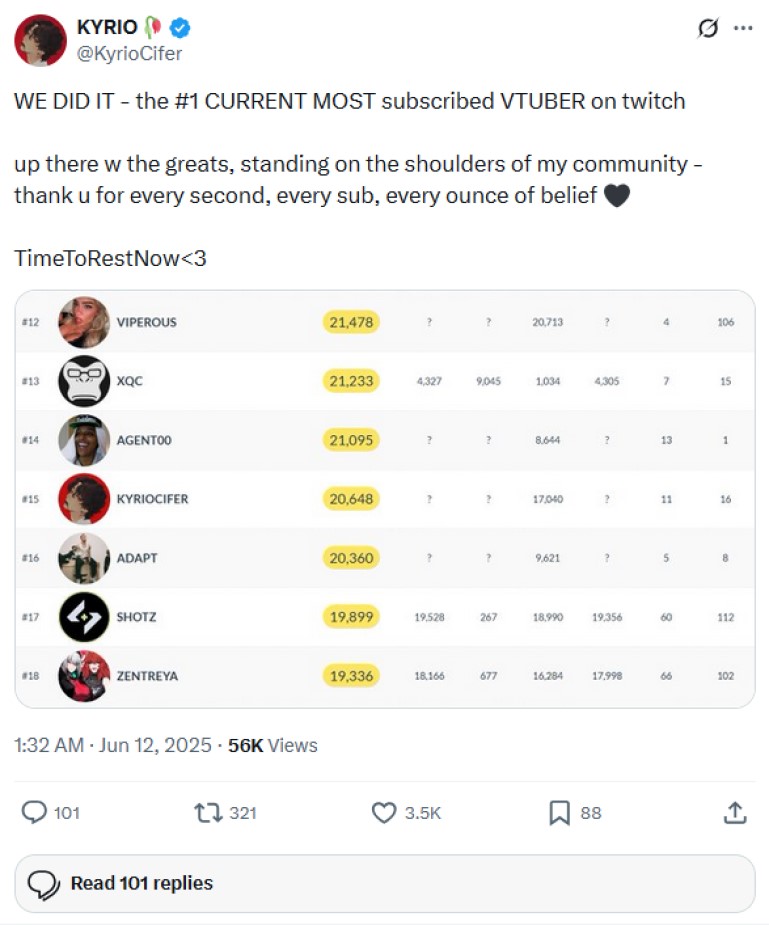Click the SHOTZ logo avatar
769x925 pixels.
[x=84, y=617]
